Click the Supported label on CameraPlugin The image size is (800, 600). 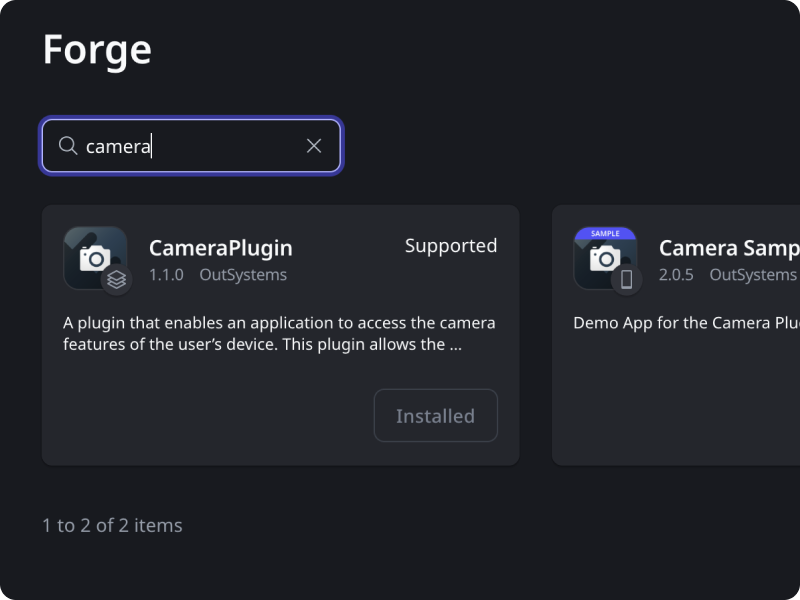tap(450, 246)
